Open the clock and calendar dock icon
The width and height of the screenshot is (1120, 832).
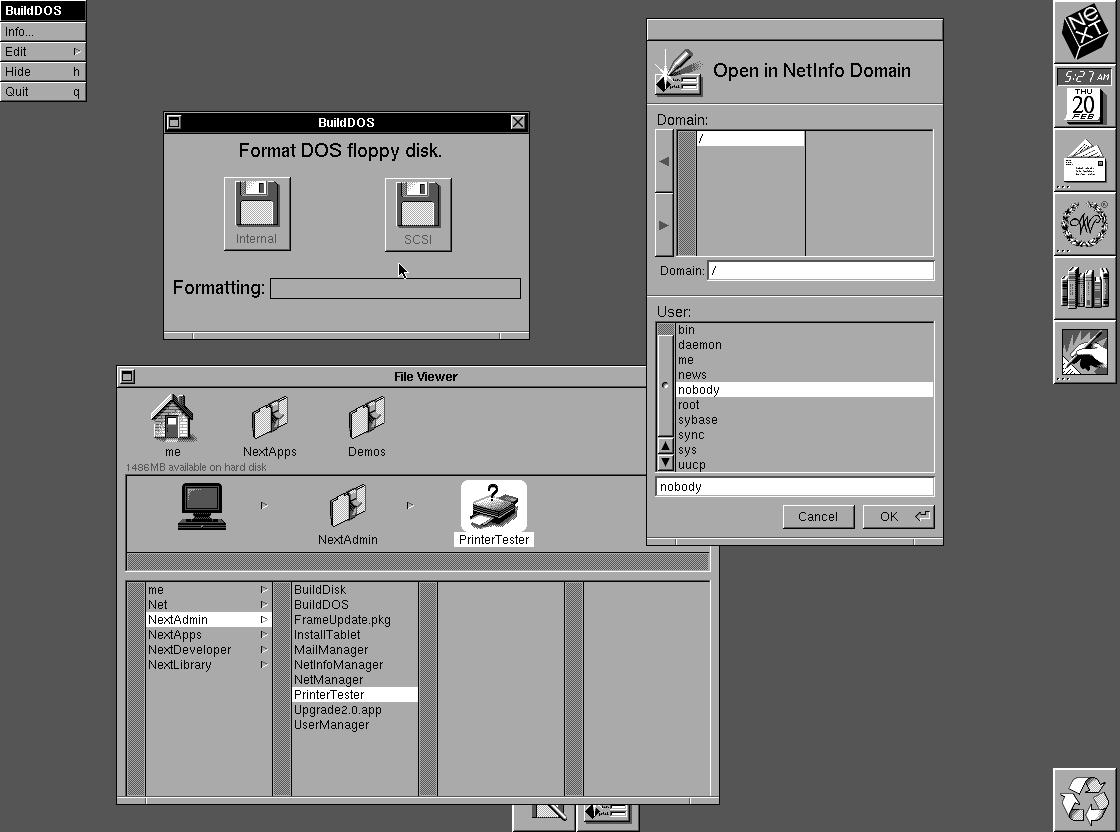(1084, 96)
